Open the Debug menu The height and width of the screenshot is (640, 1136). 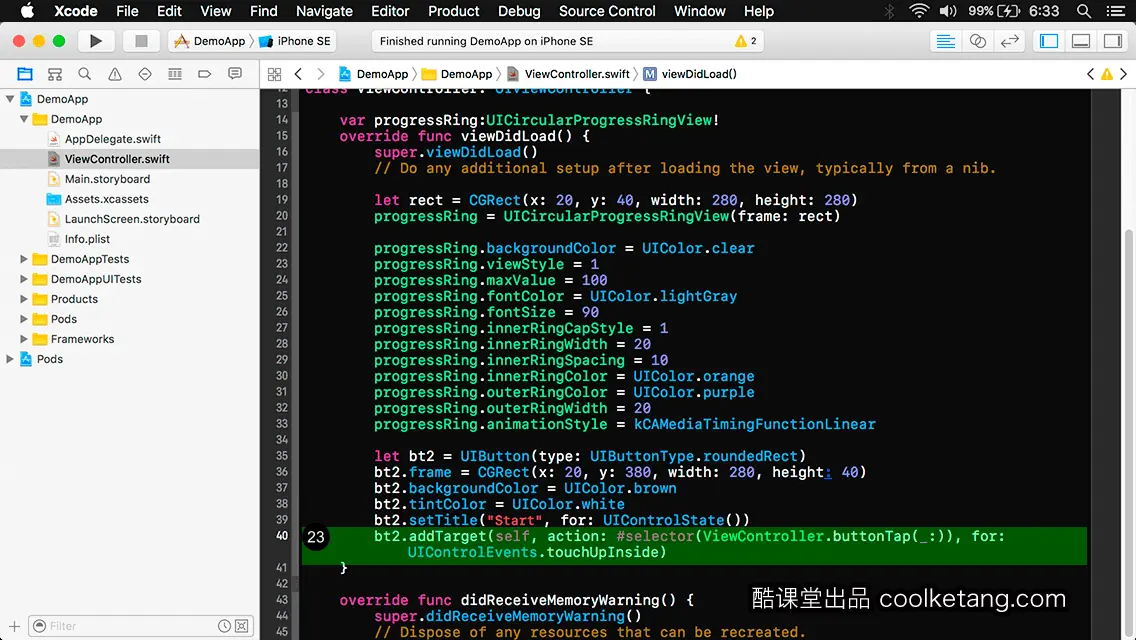519,11
